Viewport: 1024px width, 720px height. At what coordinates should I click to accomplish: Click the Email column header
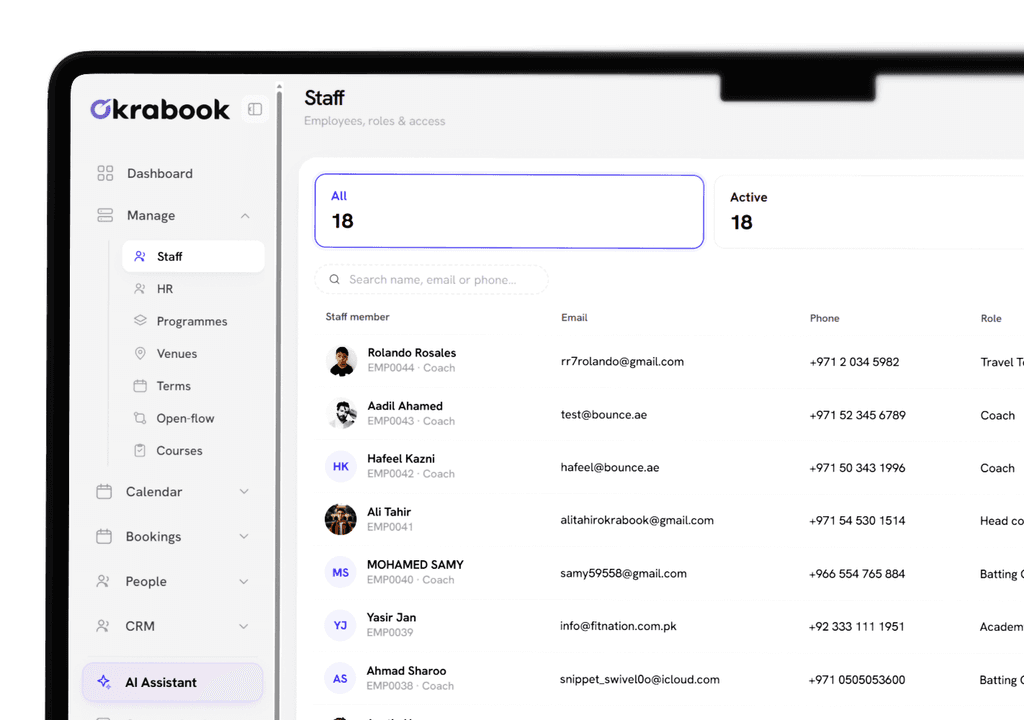574,318
